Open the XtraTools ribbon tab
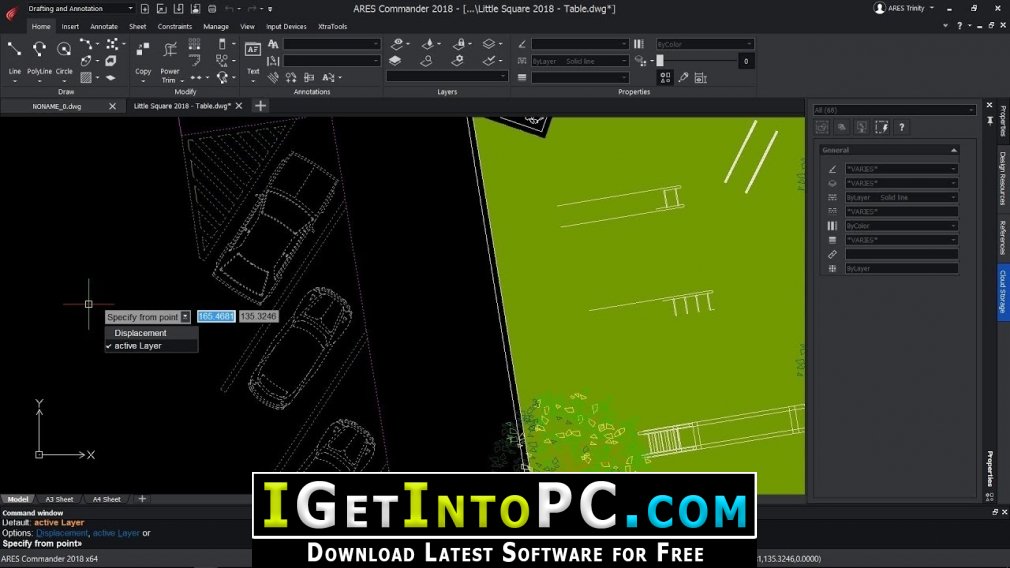Image resolution: width=1010 pixels, height=568 pixels. (332, 26)
